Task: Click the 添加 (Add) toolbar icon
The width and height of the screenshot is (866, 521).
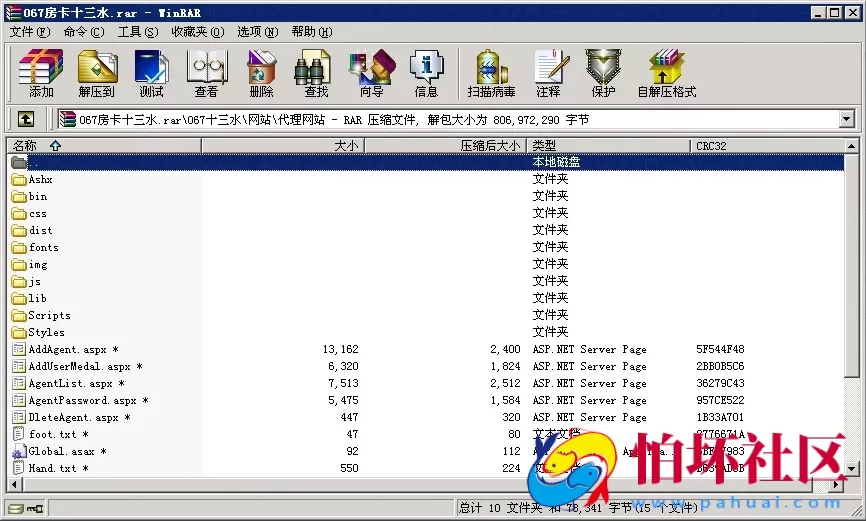Action: click(41, 73)
